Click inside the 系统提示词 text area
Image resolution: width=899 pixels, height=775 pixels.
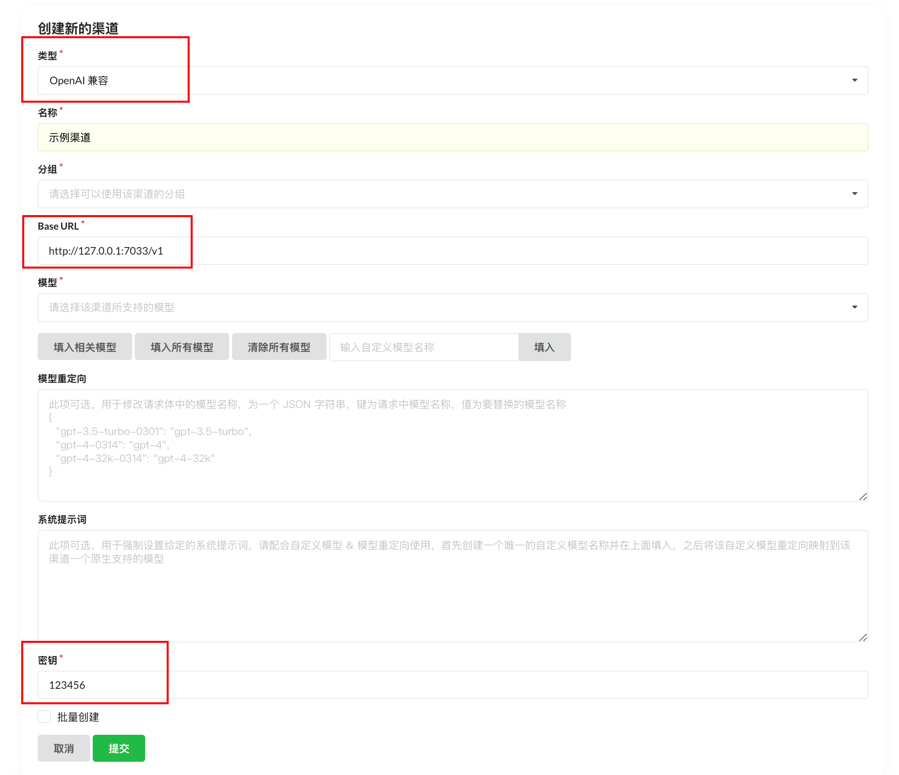coord(452,595)
